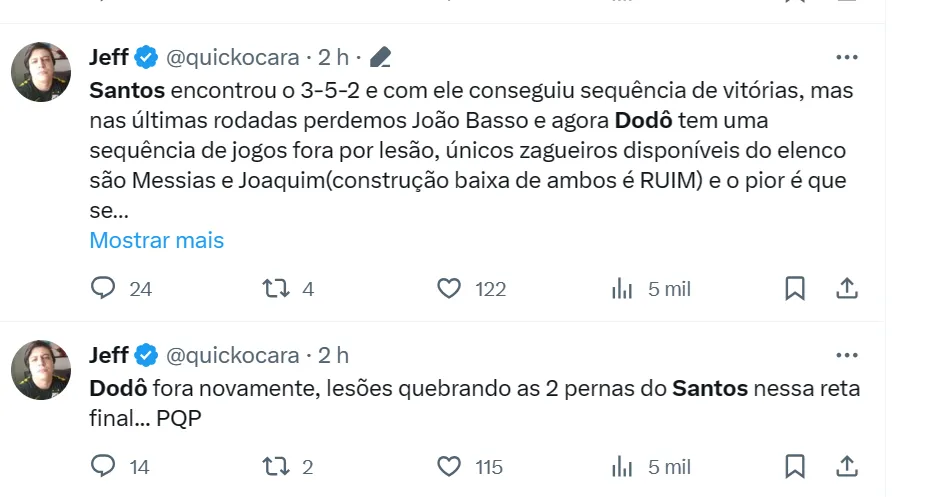This screenshot has height=497, width=926.
Task: Retweet the 3-5-2 Santos tweet
Action: 275,289
